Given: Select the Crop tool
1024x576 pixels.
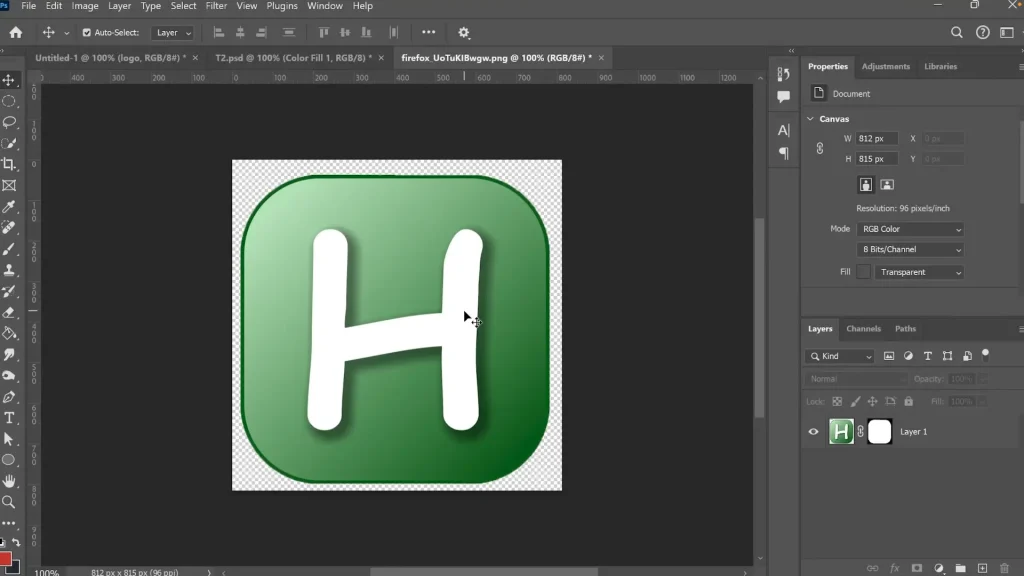Looking at the screenshot, I should (x=9, y=164).
